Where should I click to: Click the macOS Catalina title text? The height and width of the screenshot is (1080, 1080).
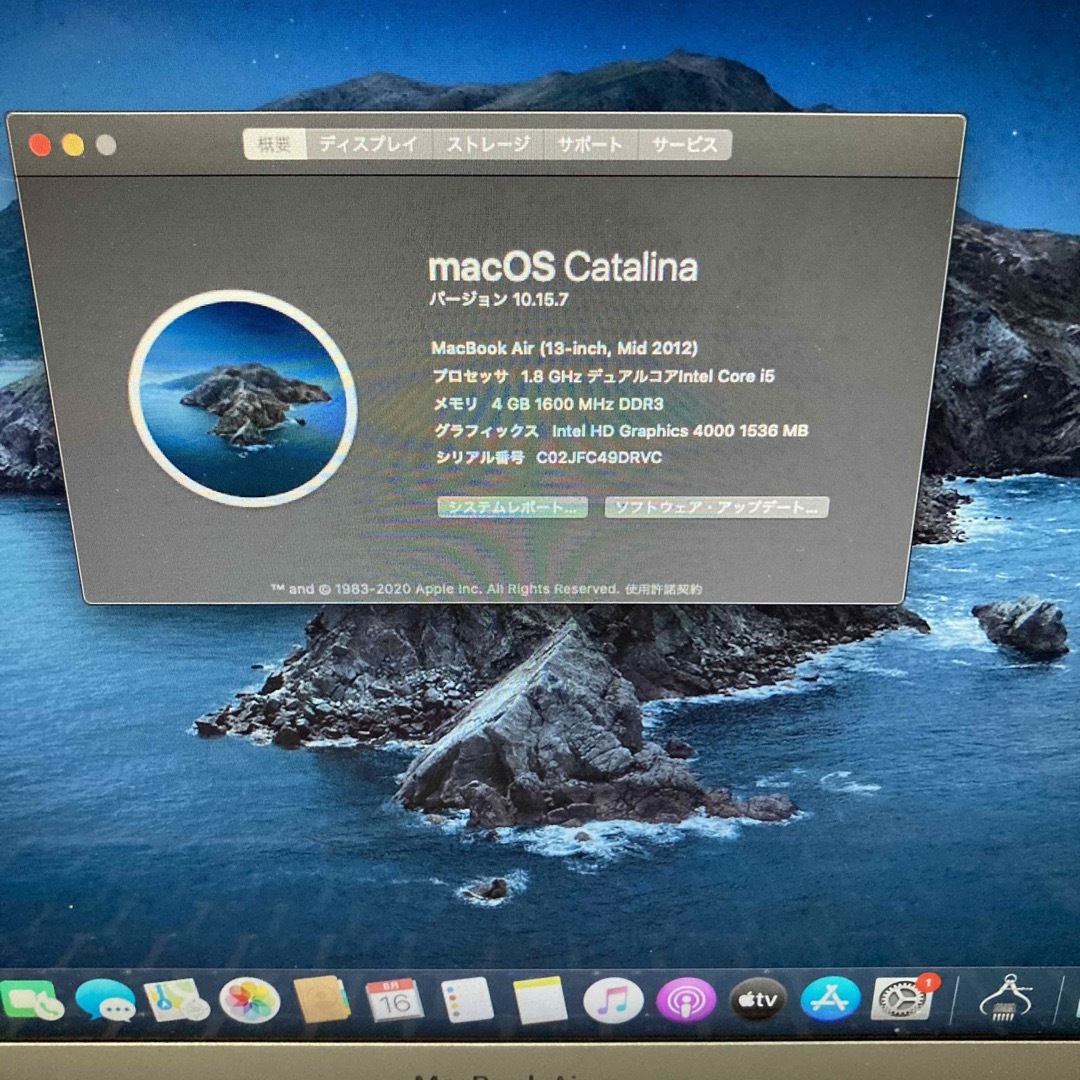tap(563, 267)
